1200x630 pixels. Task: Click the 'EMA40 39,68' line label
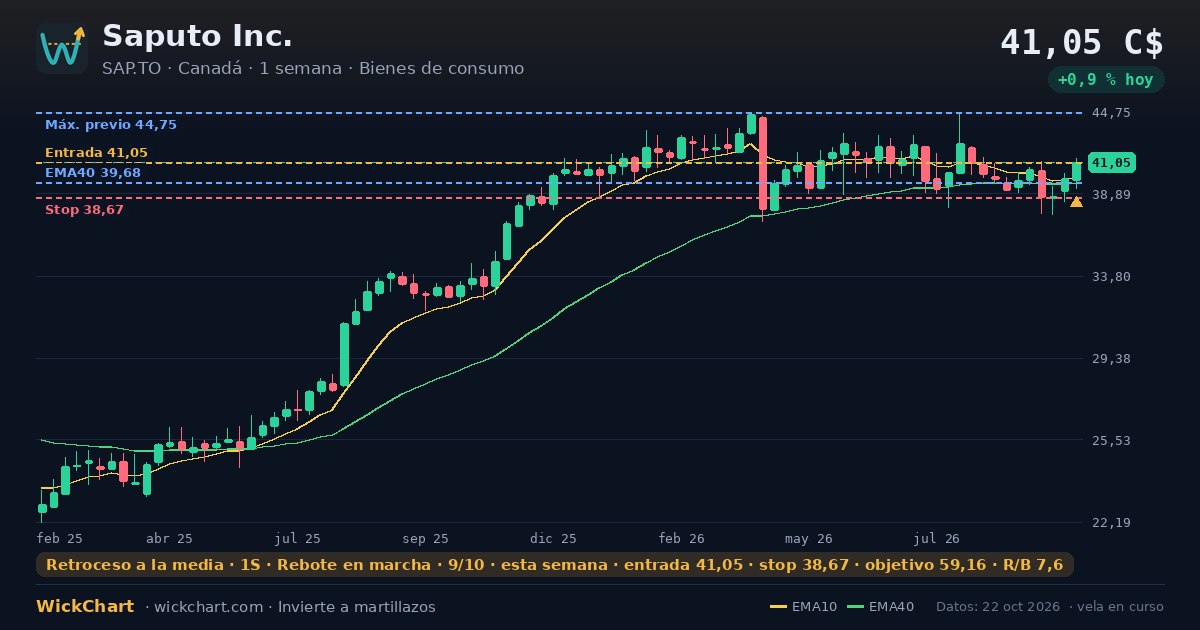coord(93,173)
